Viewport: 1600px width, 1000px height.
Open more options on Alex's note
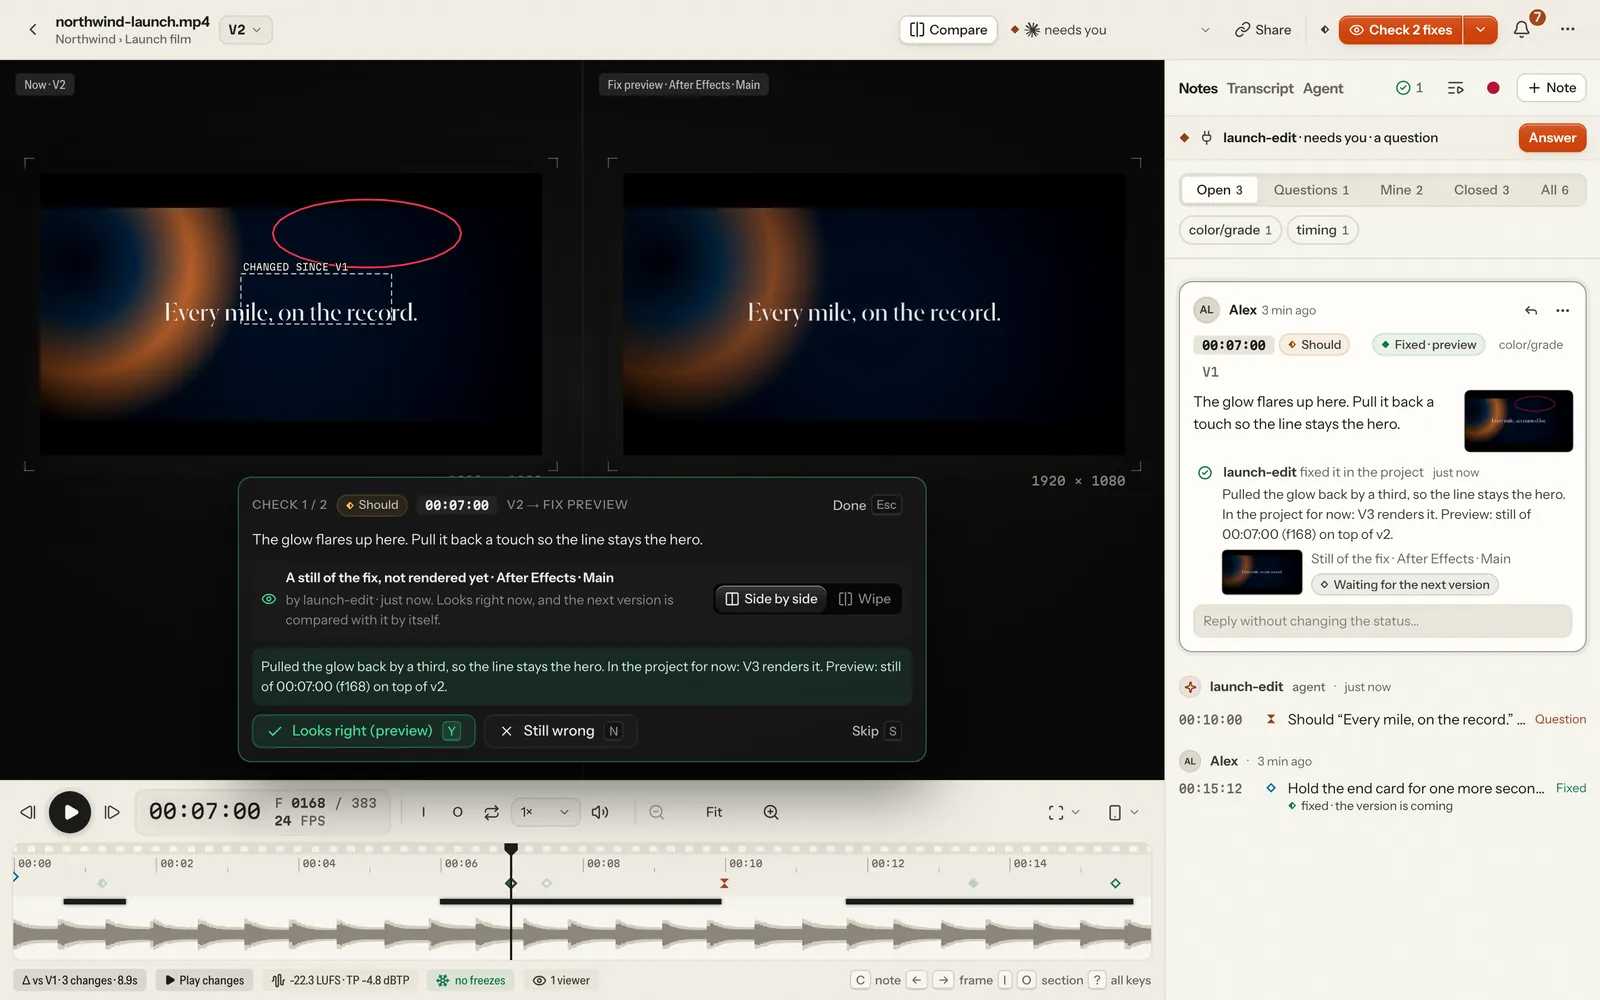tap(1563, 310)
